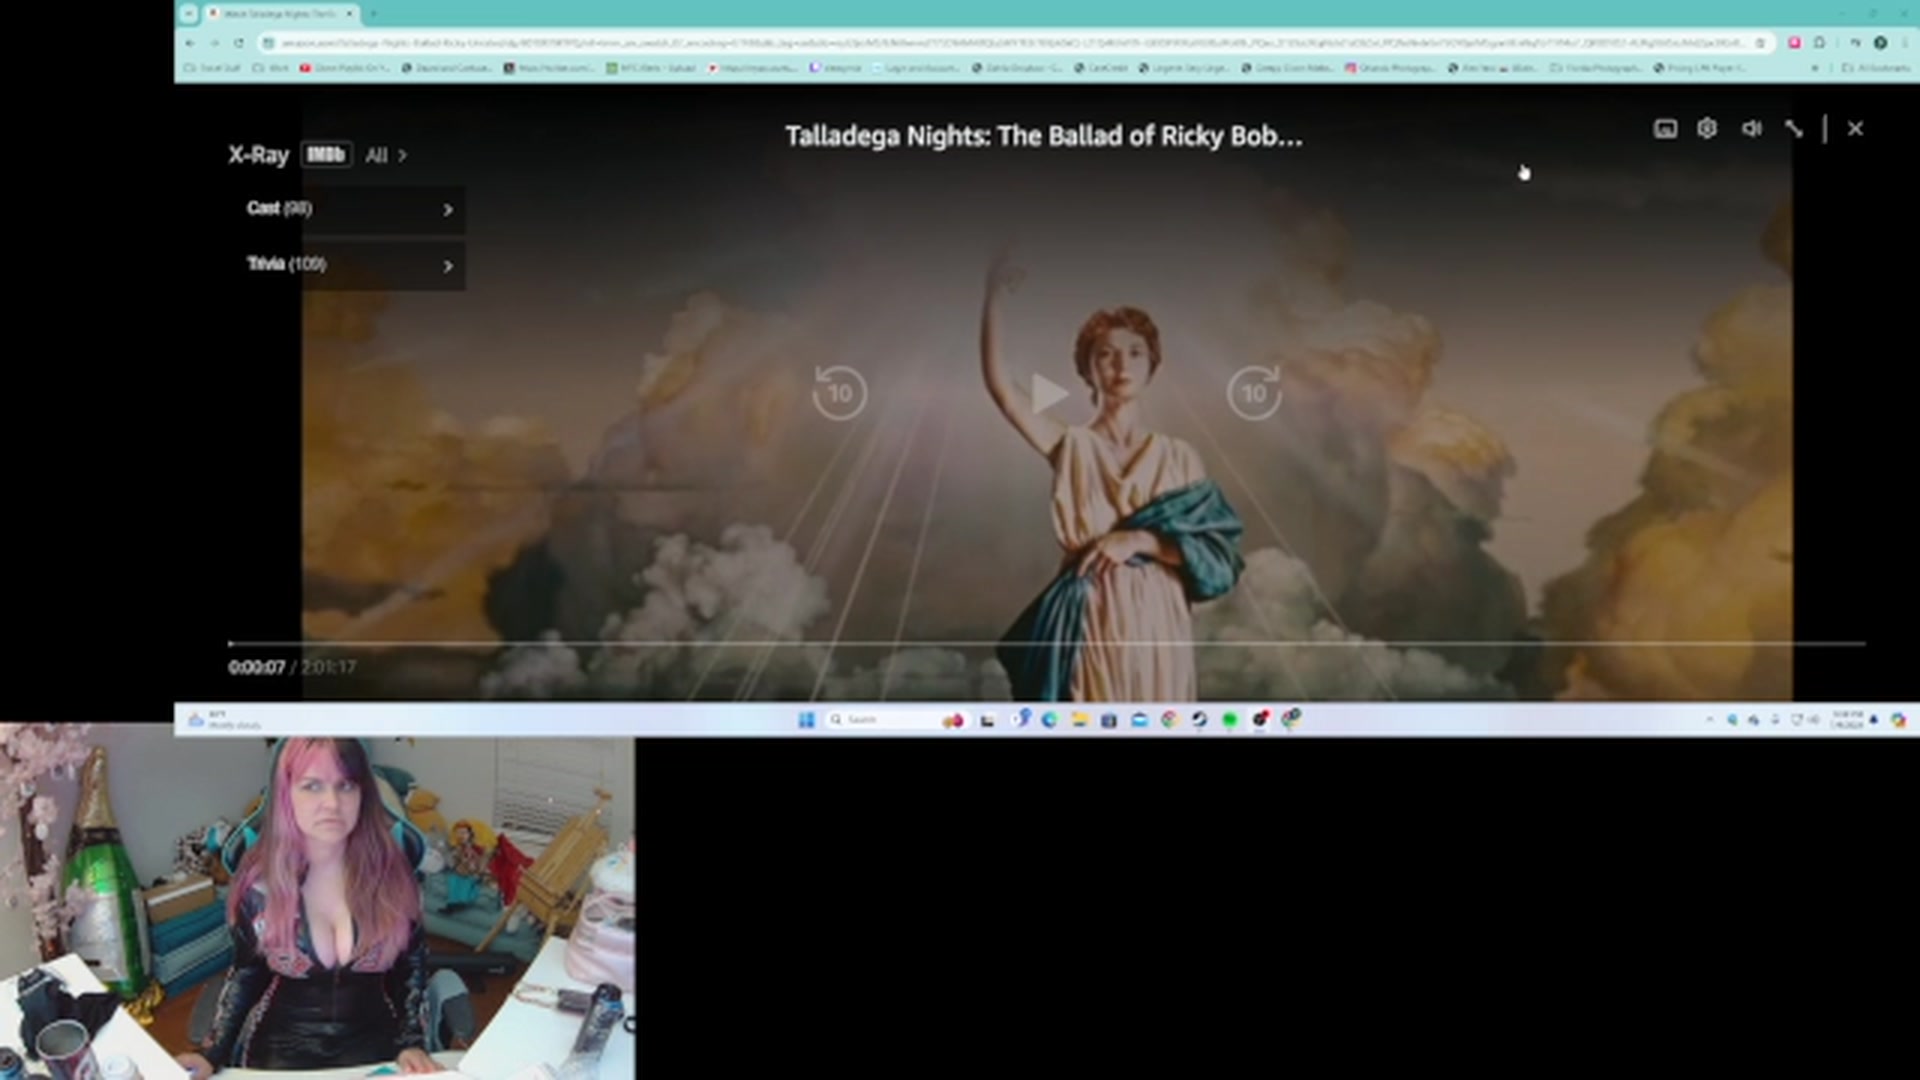Viewport: 1920px width, 1080px height.
Task: Open the tab search dropdown
Action: click(188, 14)
